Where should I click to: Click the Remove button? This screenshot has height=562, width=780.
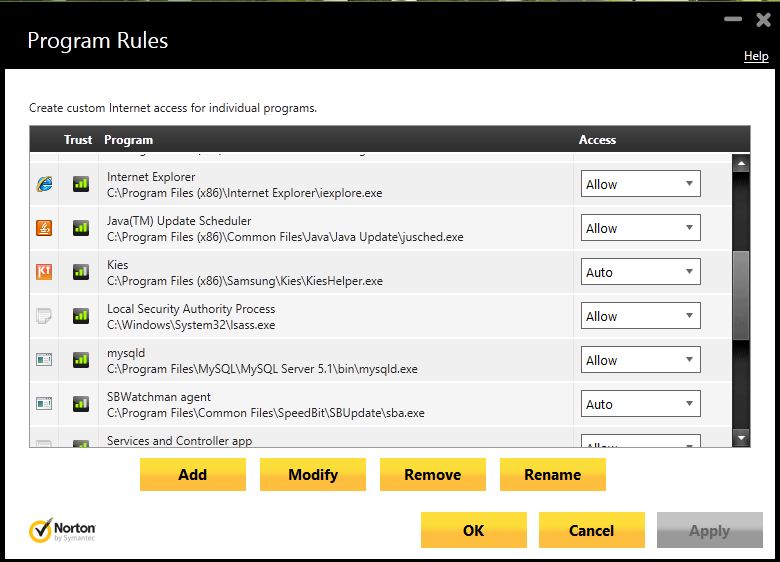tap(433, 474)
